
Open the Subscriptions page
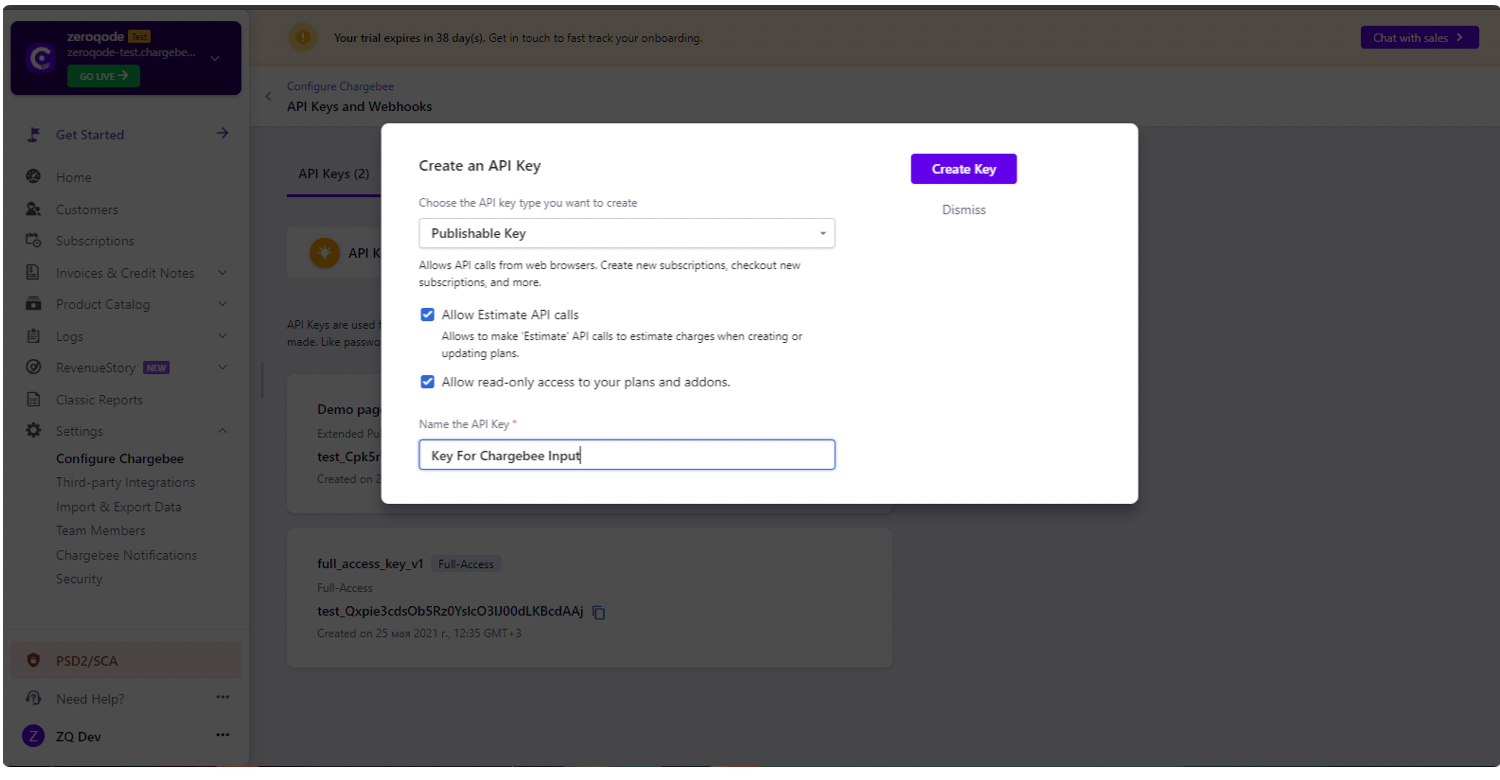coord(95,241)
